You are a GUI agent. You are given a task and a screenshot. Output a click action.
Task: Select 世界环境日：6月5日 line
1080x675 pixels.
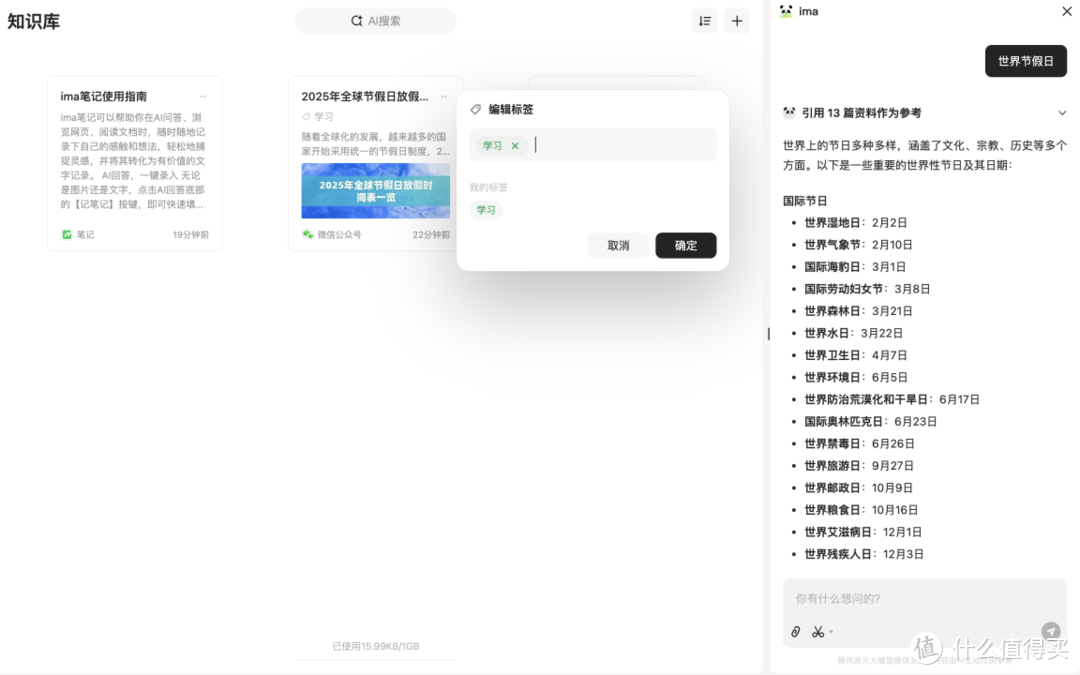855,377
